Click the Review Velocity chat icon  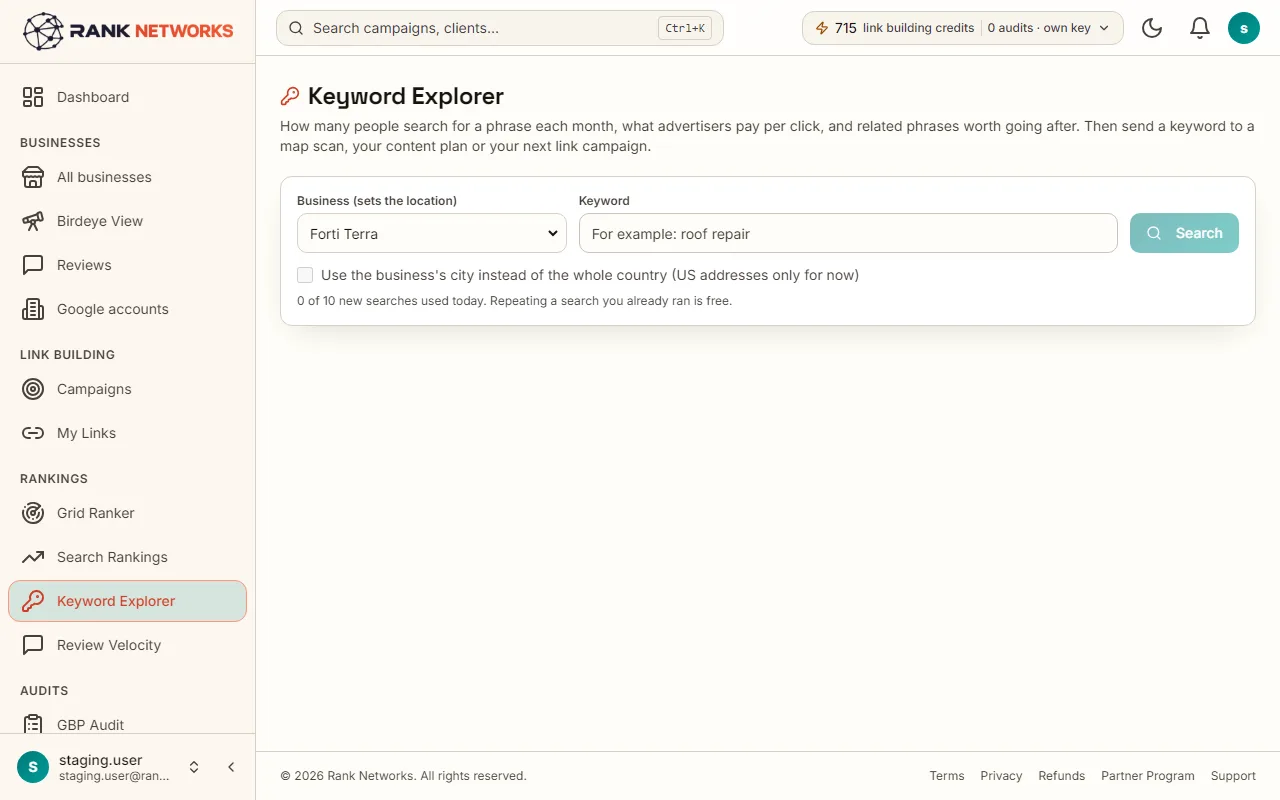tap(33, 645)
